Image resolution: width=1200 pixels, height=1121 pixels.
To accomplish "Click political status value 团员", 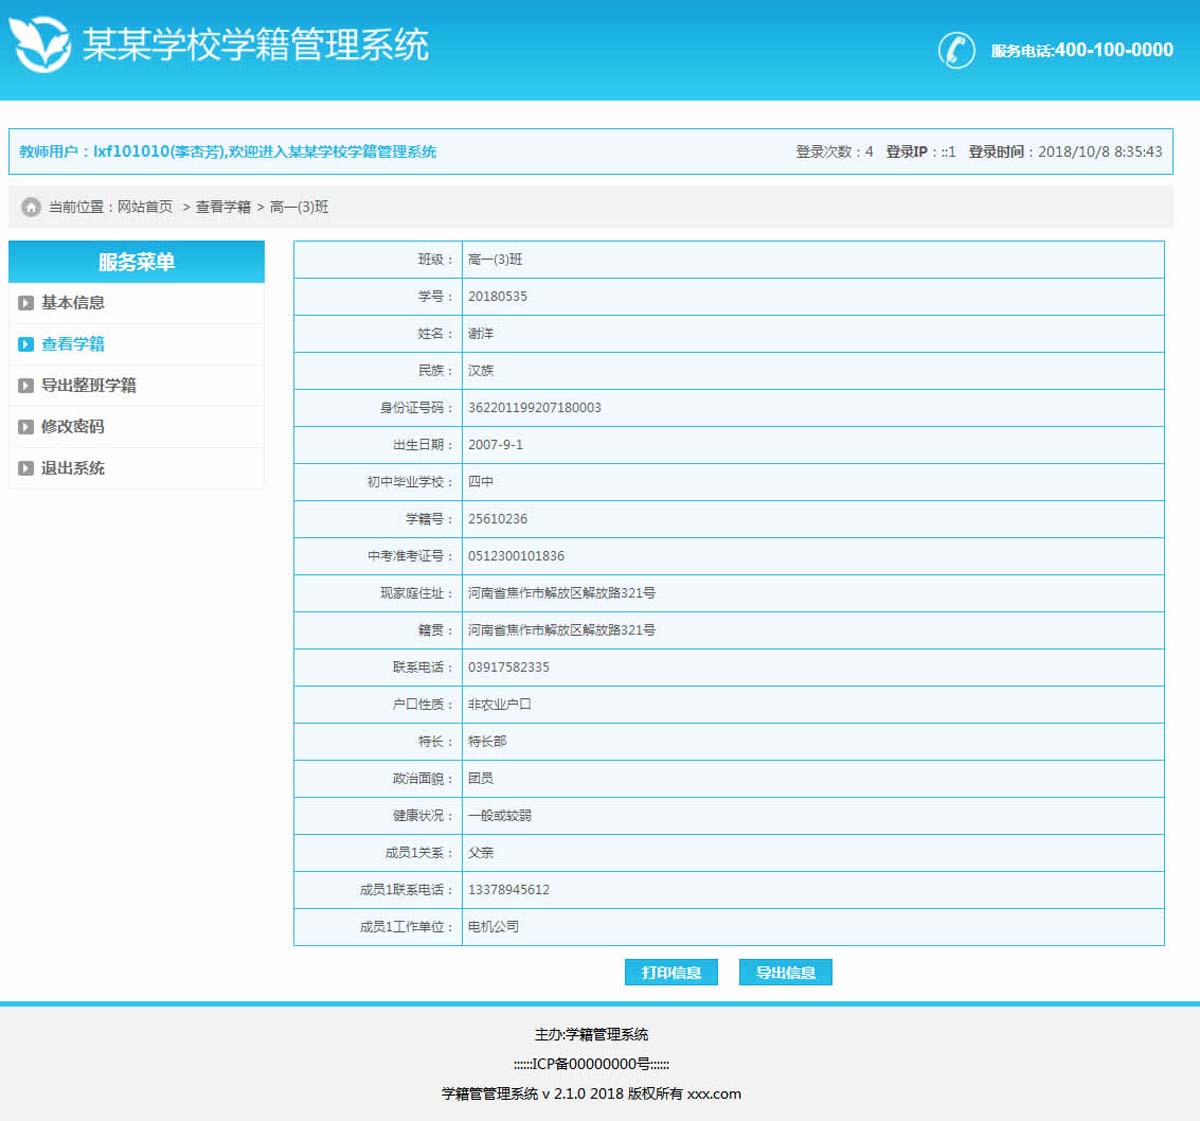I will [481, 778].
